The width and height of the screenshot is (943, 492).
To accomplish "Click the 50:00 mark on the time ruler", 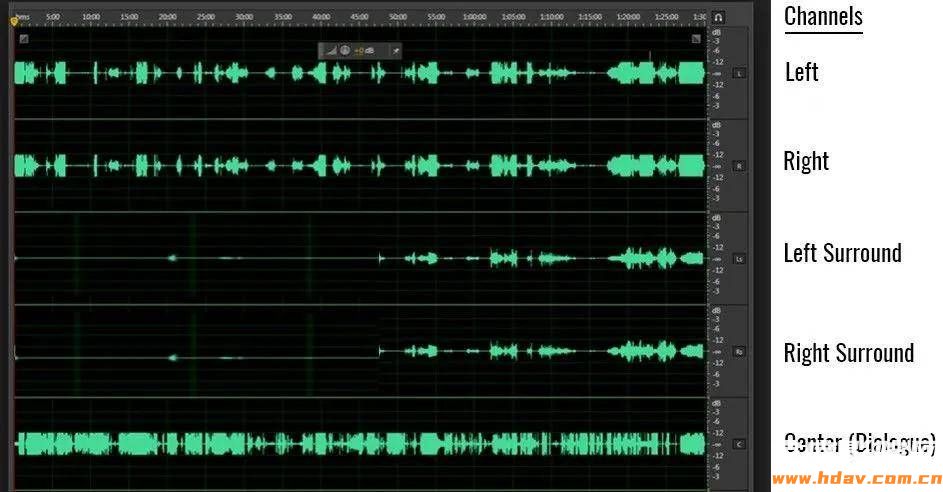I will tap(398, 17).
